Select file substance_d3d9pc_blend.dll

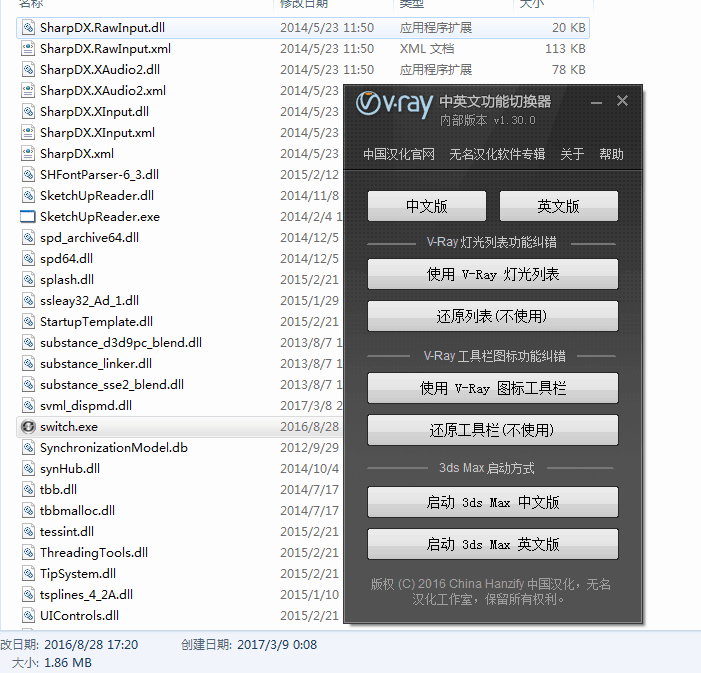click(x=121, y=343)
